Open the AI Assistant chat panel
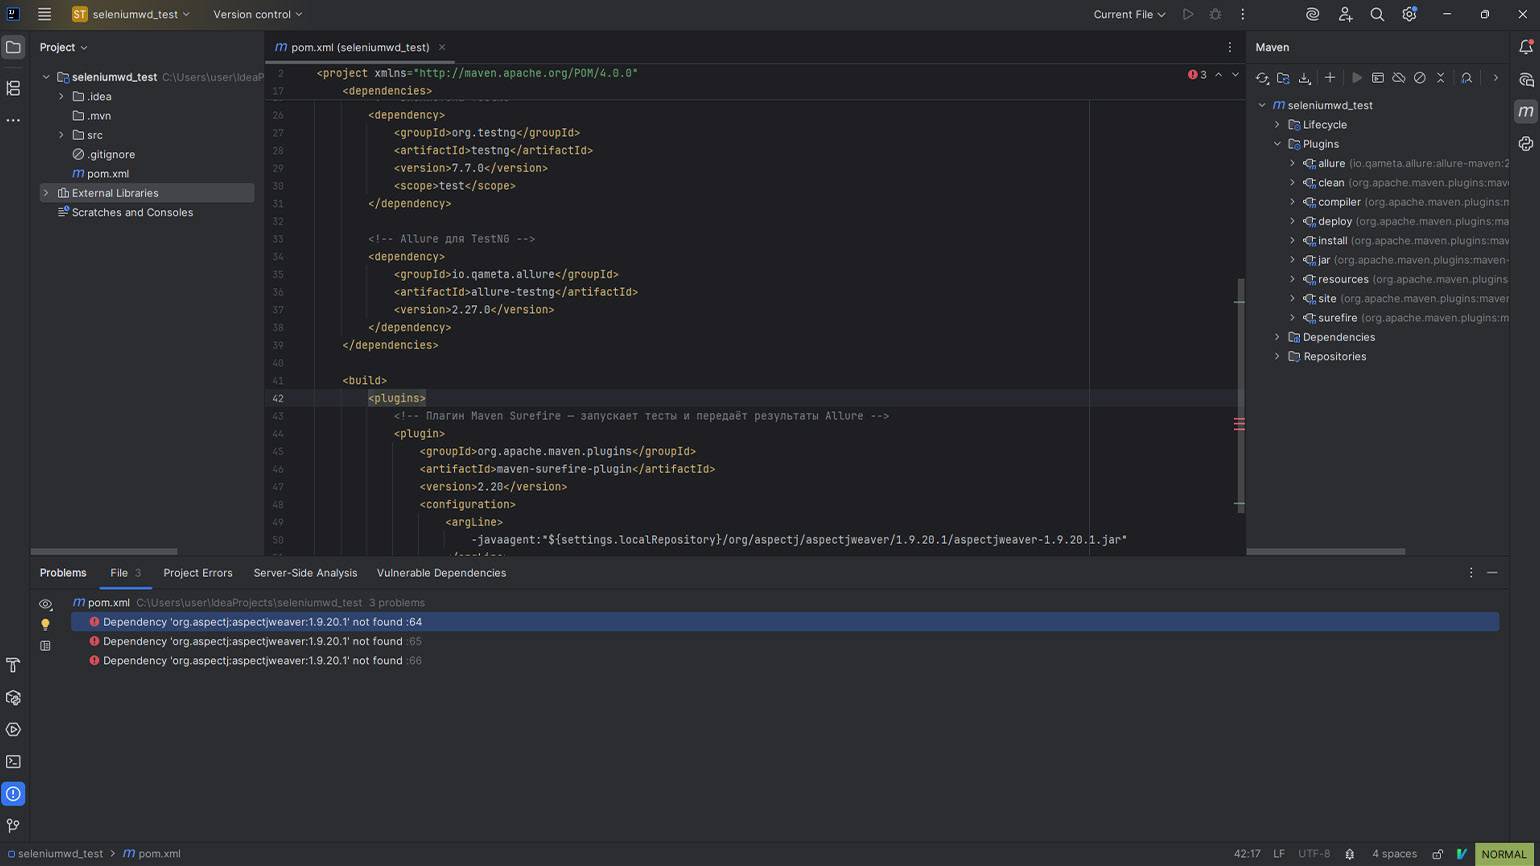The width and height of the screenshot is (1540, 866). [1526, 79]
